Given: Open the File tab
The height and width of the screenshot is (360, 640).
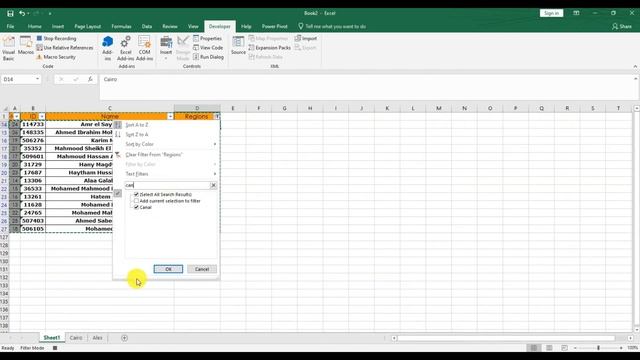Looking at the screenshot, I should tap(10, 27).
